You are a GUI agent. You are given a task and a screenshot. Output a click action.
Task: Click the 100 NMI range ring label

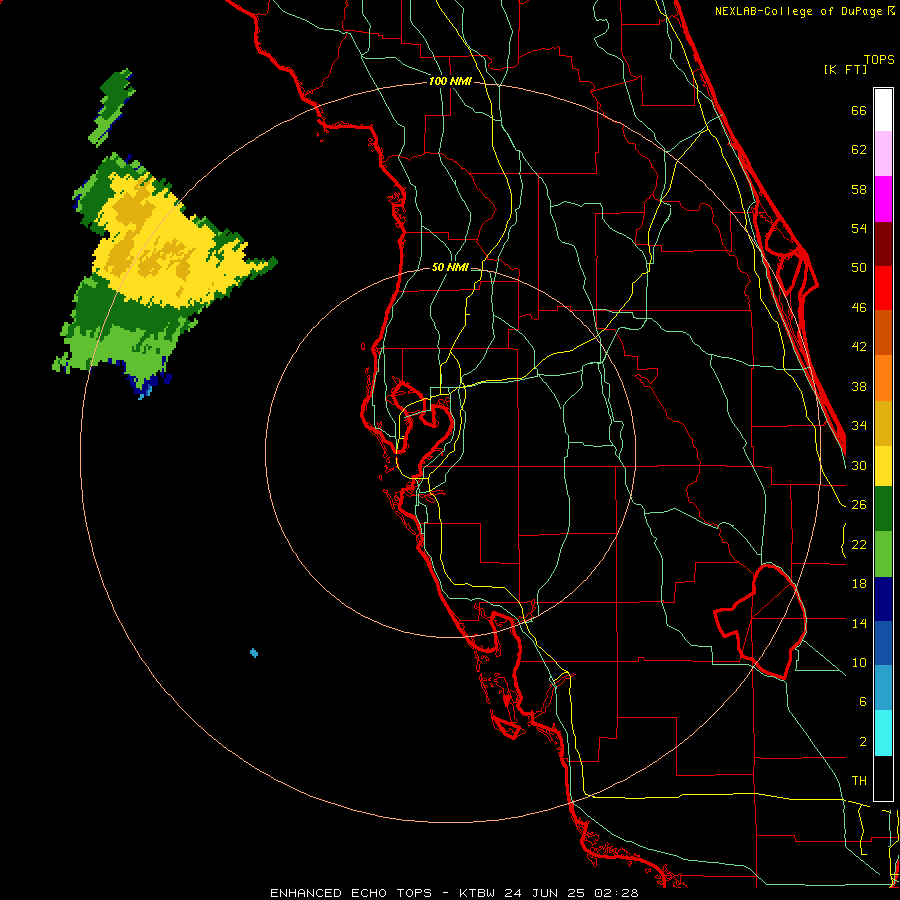pyautogui.click(x=450, y=82)
